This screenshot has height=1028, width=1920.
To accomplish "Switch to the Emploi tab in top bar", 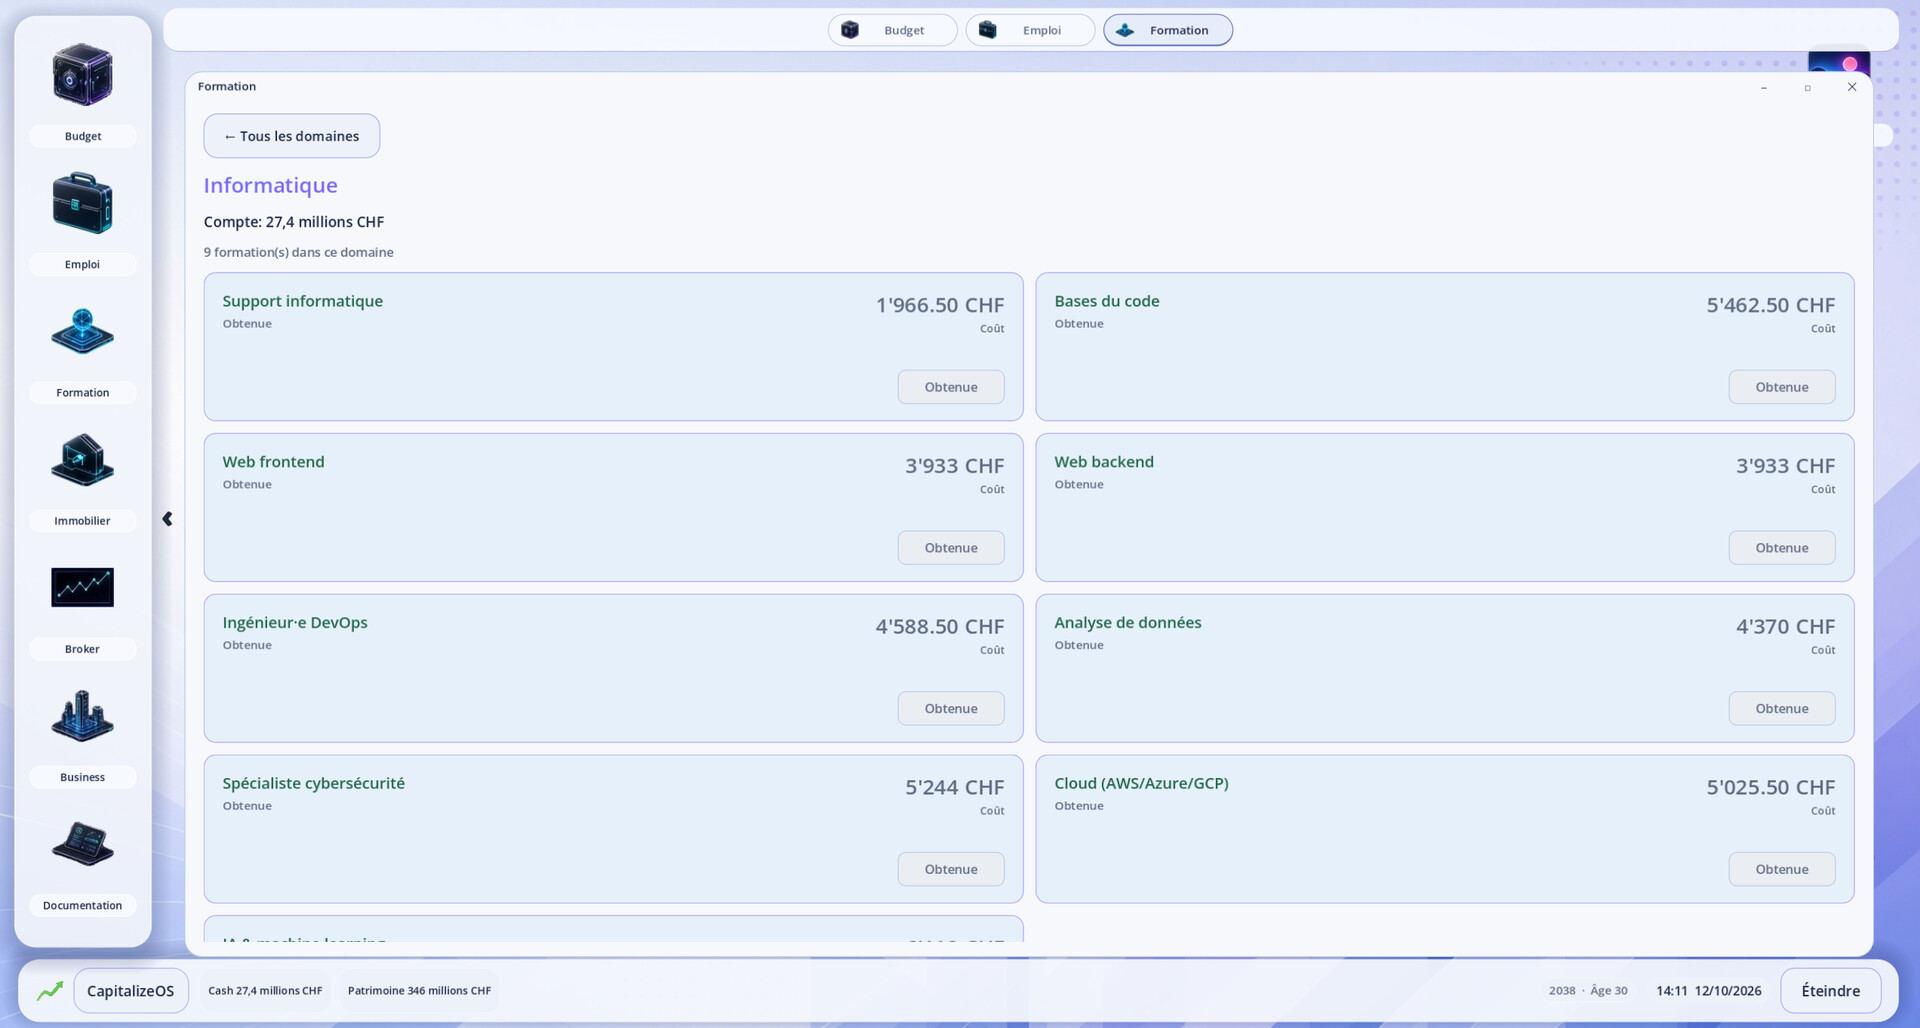I will point(1030,30).
